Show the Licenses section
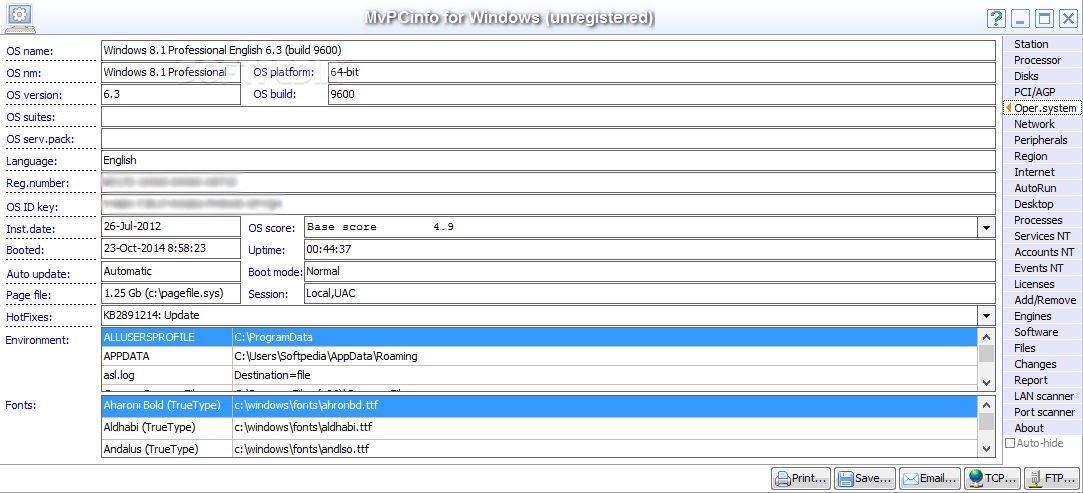Screen dimensions: 1083x493 pos(1041,284)
